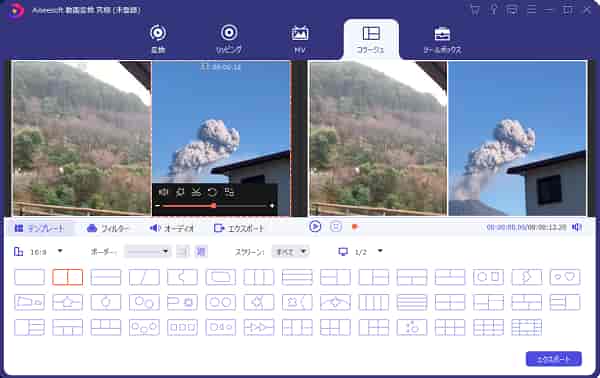Select the star shape layout template
The height and width of the screenshot is (378, 600).
pos(259,302)
